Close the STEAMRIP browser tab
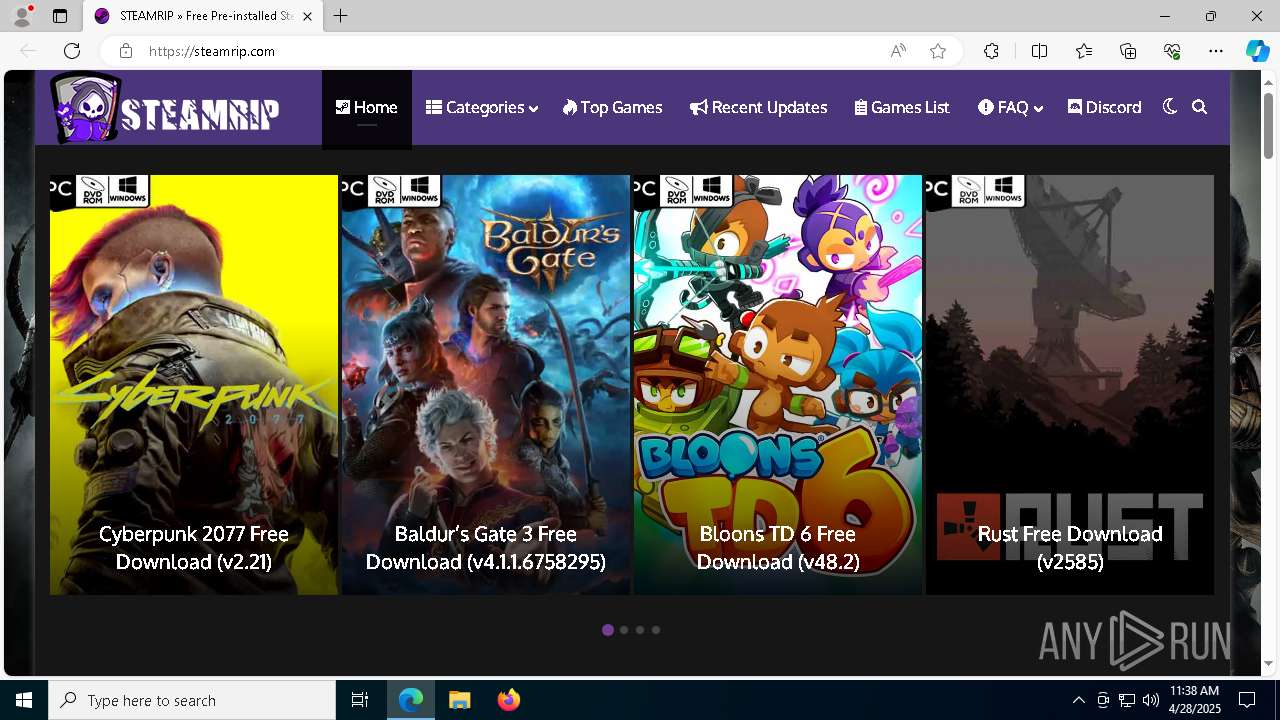The image size is (1280, 720). coord(308,16)
